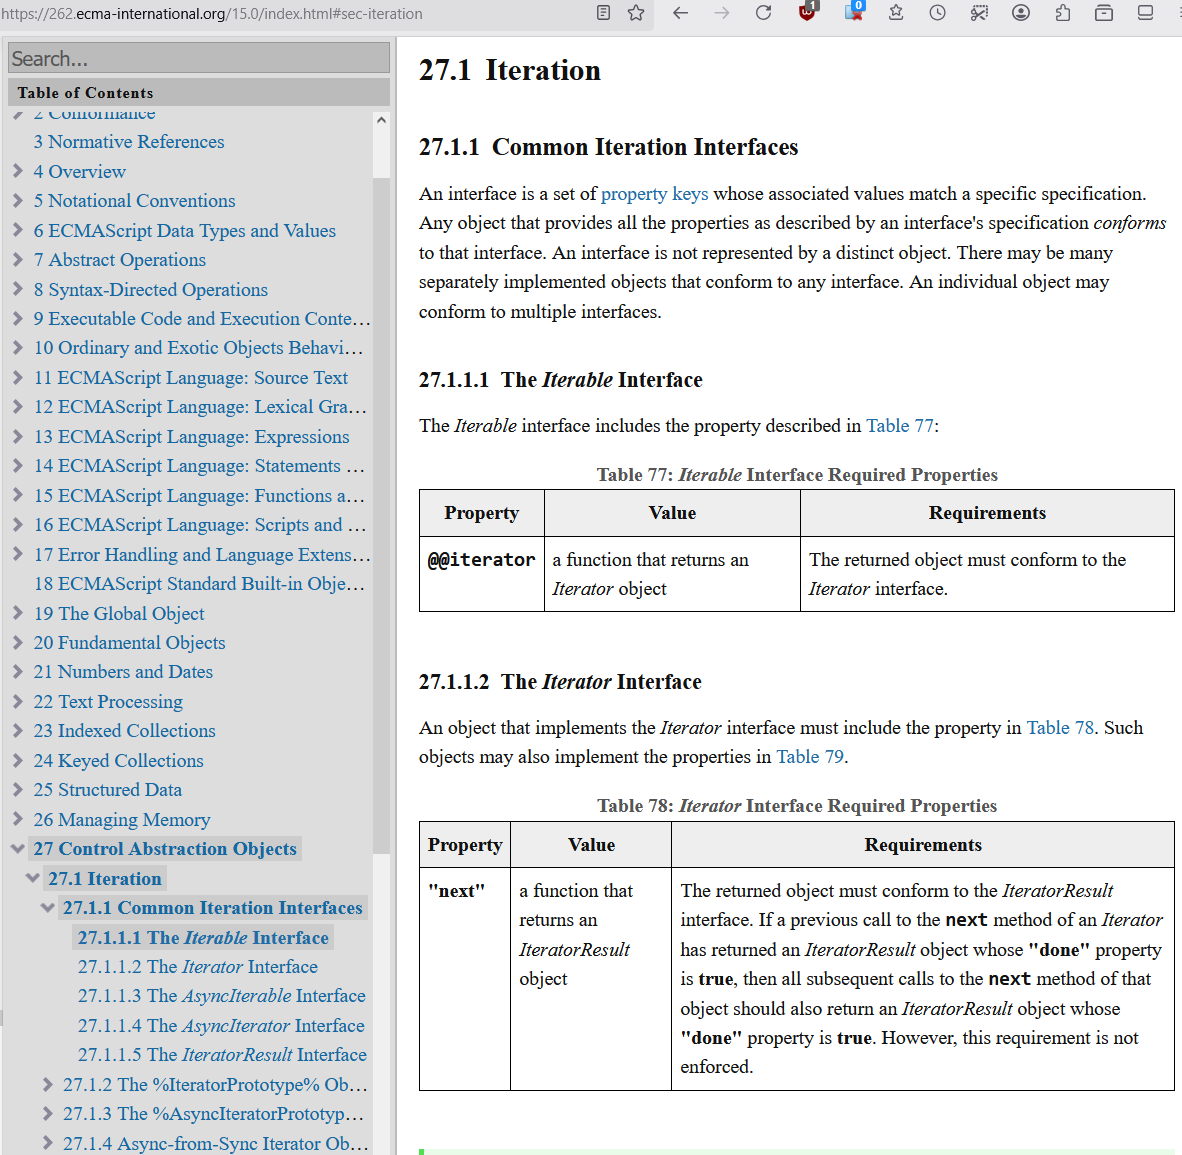Screen dimensions: 1182x1155
Task: Open the blocker extension with blue badge
Action: tap(854, 11)
